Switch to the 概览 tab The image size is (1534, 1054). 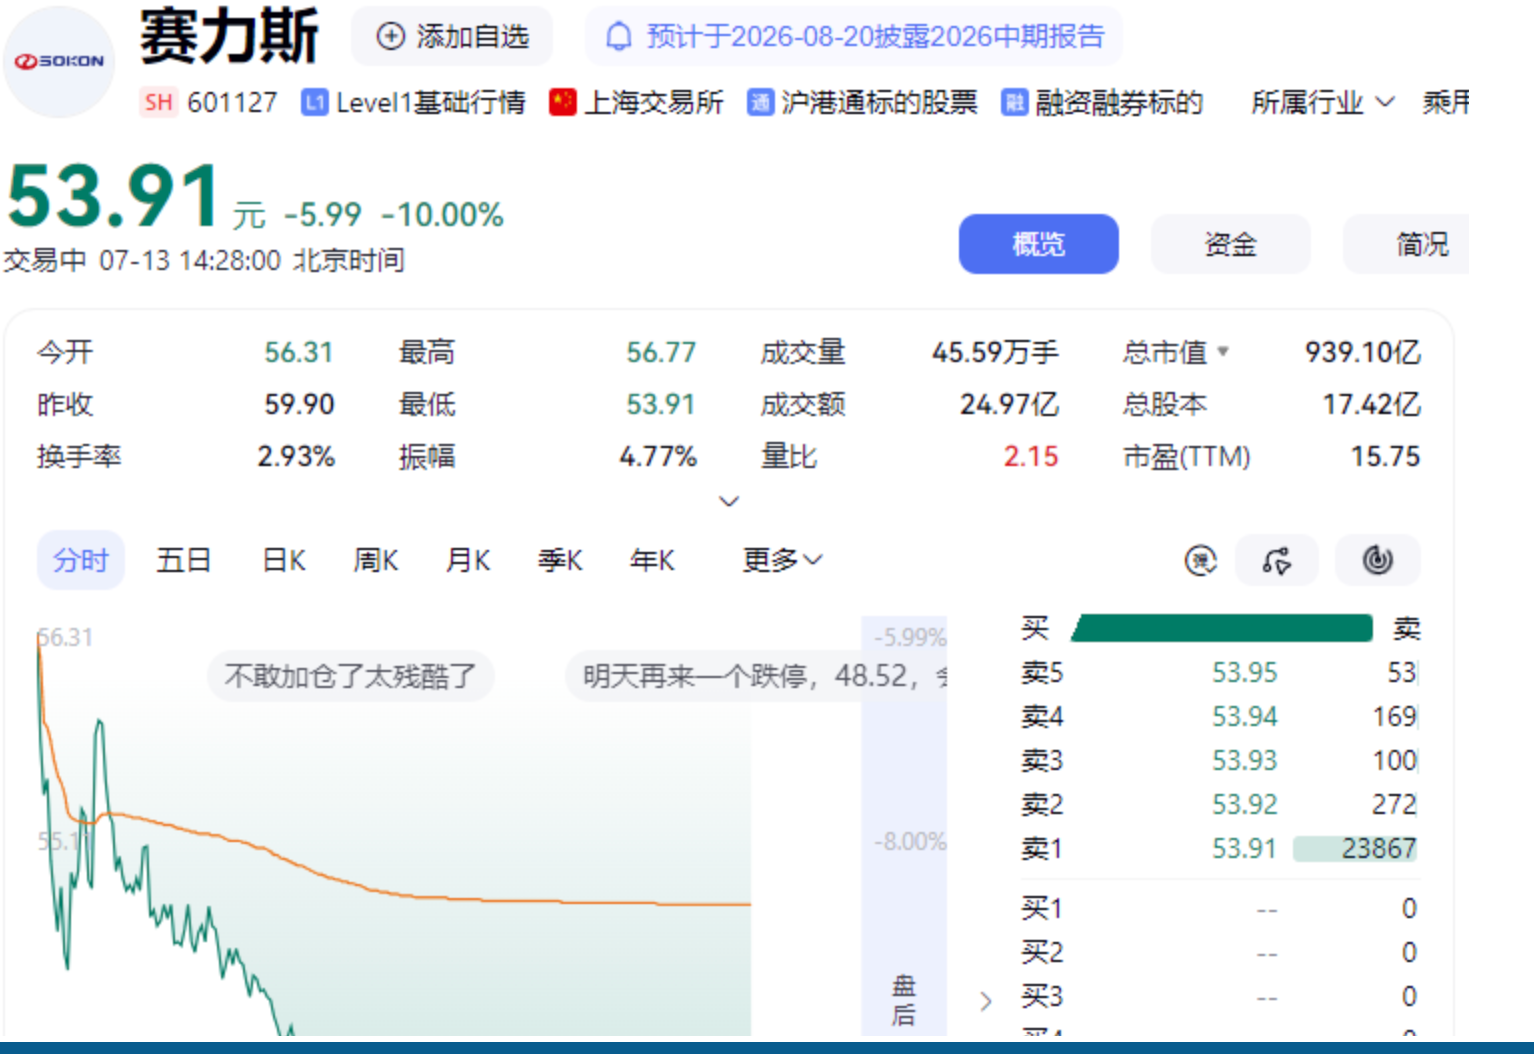point(1038,244)
